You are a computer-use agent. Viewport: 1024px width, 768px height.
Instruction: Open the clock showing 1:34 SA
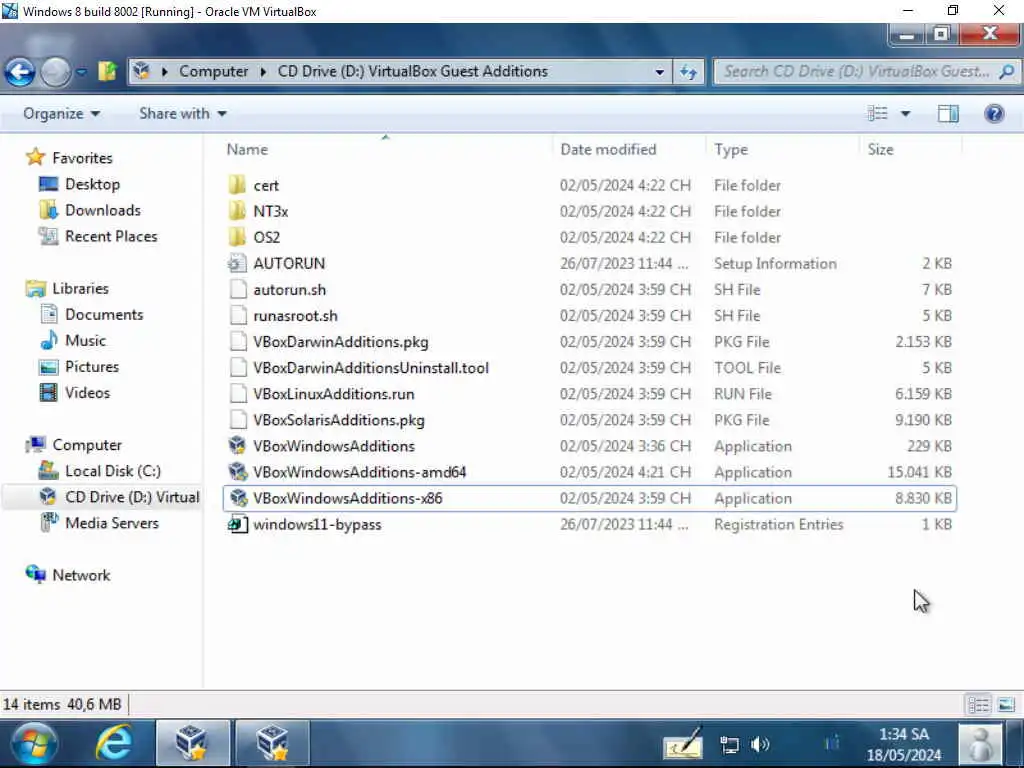904,744
